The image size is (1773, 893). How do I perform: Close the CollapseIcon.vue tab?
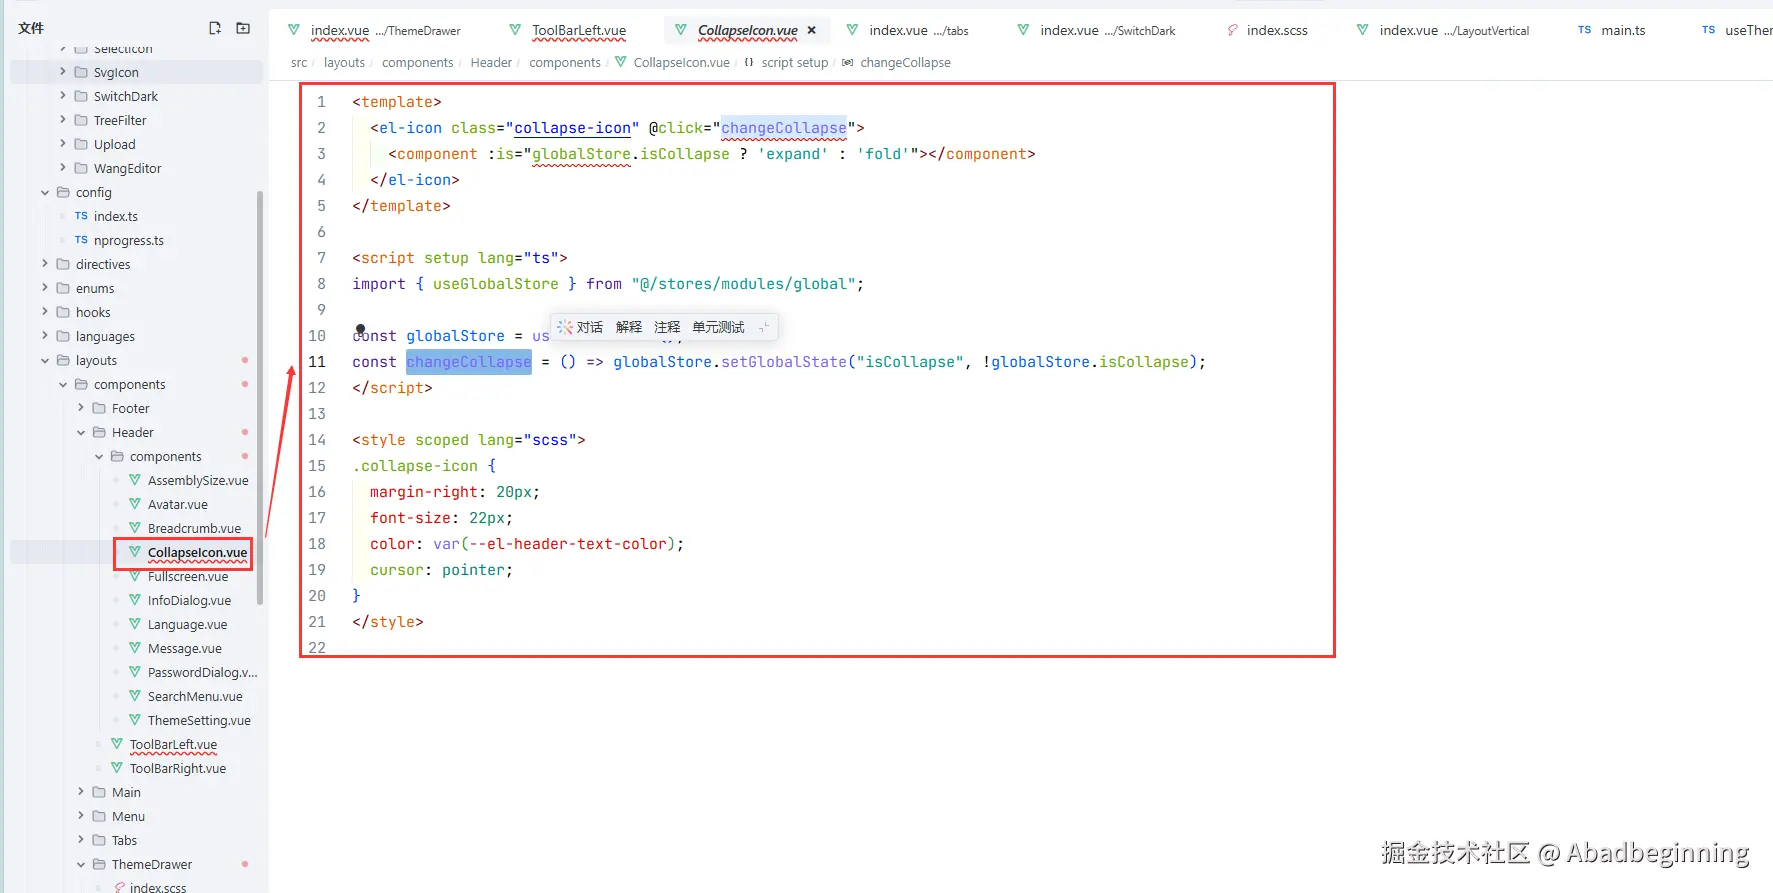812,30
